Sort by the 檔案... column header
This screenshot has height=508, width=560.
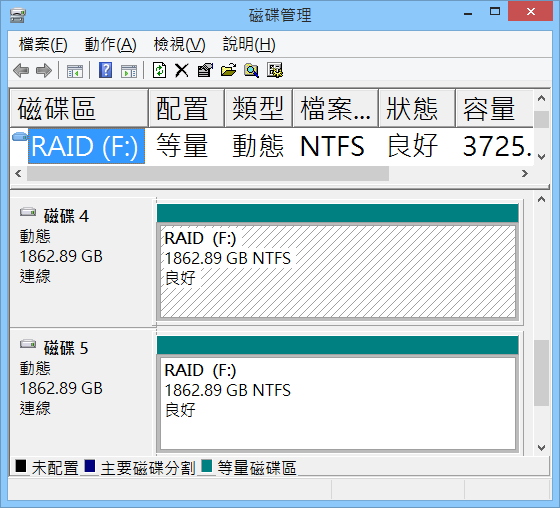(335, 108)
